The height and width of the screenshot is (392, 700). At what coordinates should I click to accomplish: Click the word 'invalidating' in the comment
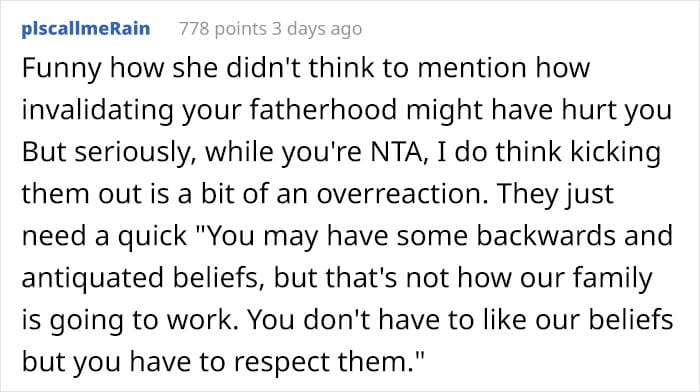pyautogui.click(x=97, y=111)
